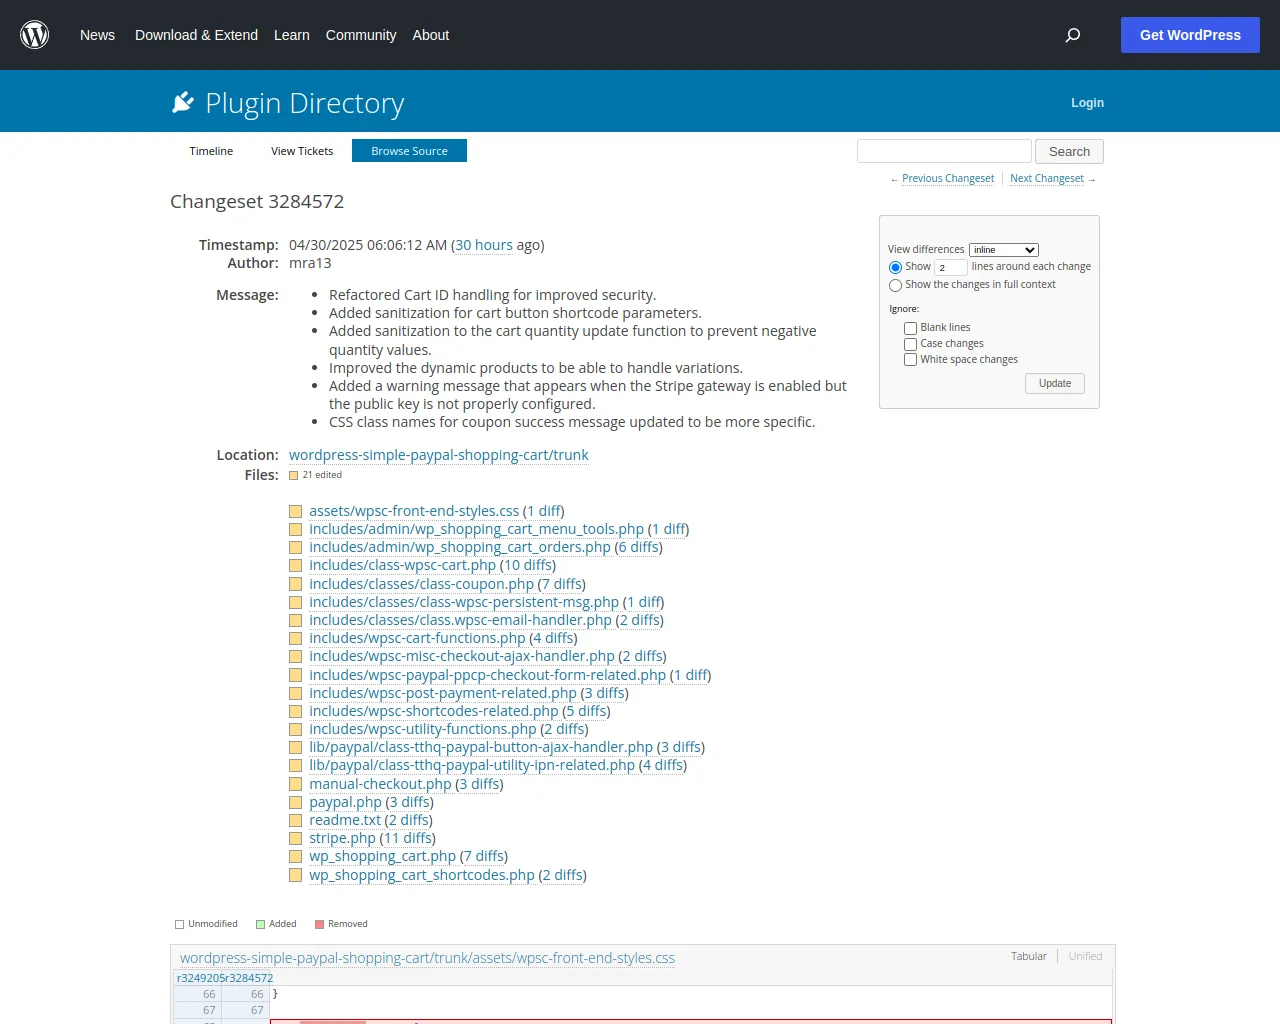
Task: Click file icon beside wpsc-paypal-ppcp-checkout-form-related.php
Action: coord(295,675)
